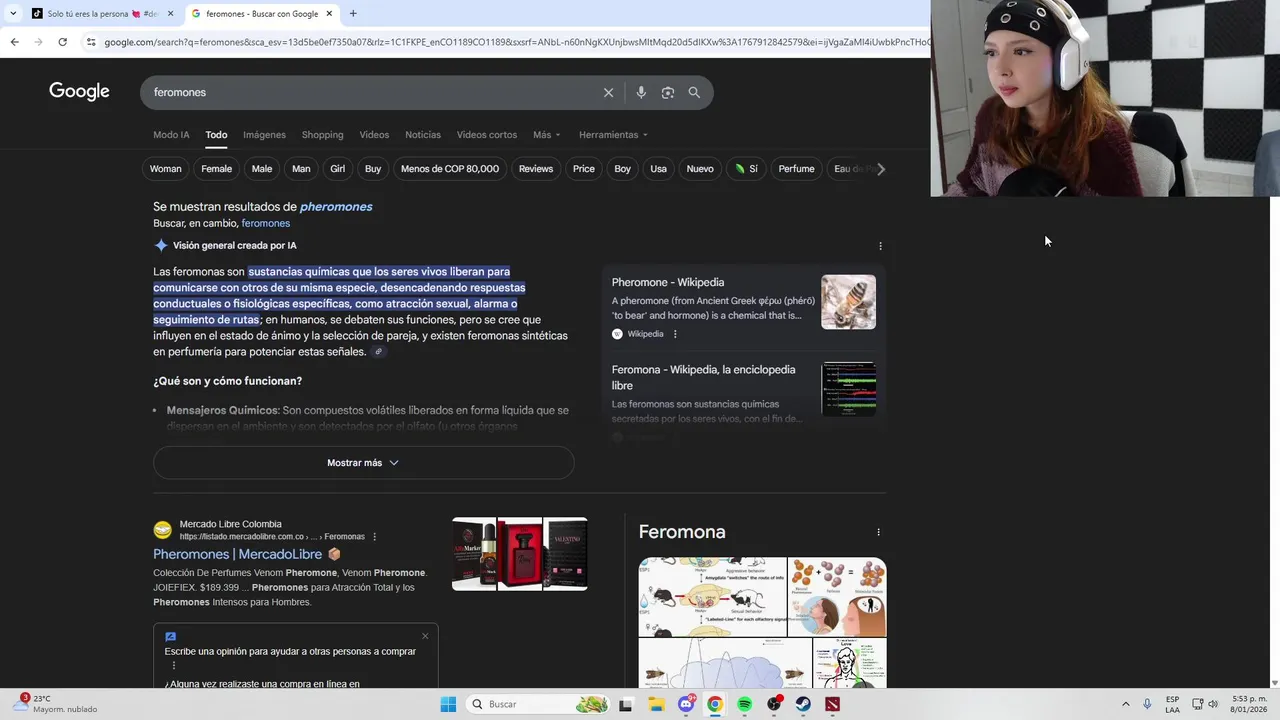The height and width of the screenshot is (720, 1280).
Task: Click the Google logo
Action: (x=79, y=92)
